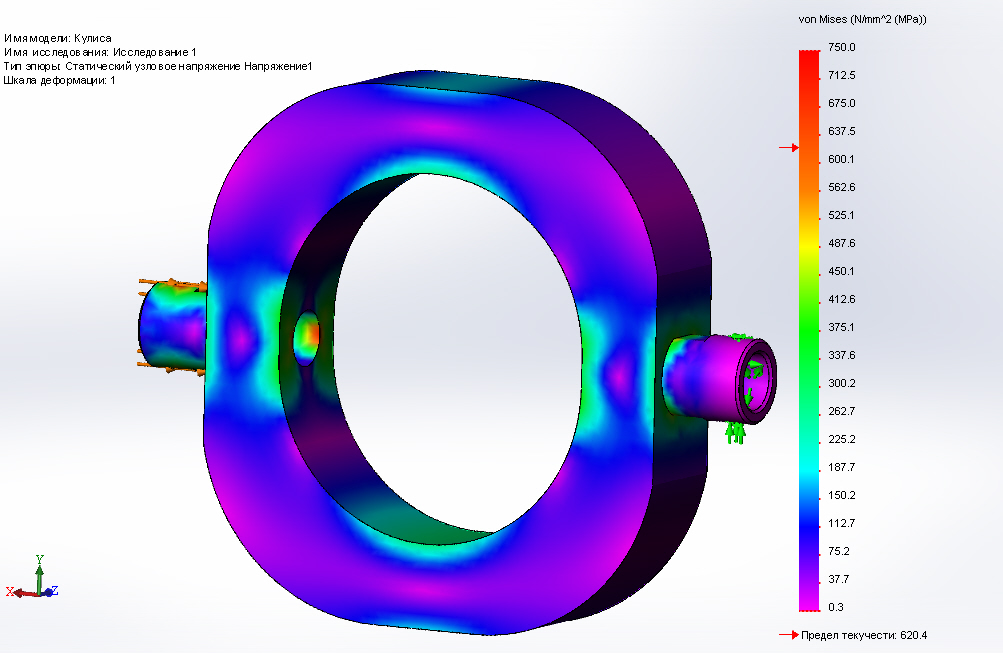Screen dimensions: 1003x653
Task: Click the 337.6 legend value
Action: [841, 355]
